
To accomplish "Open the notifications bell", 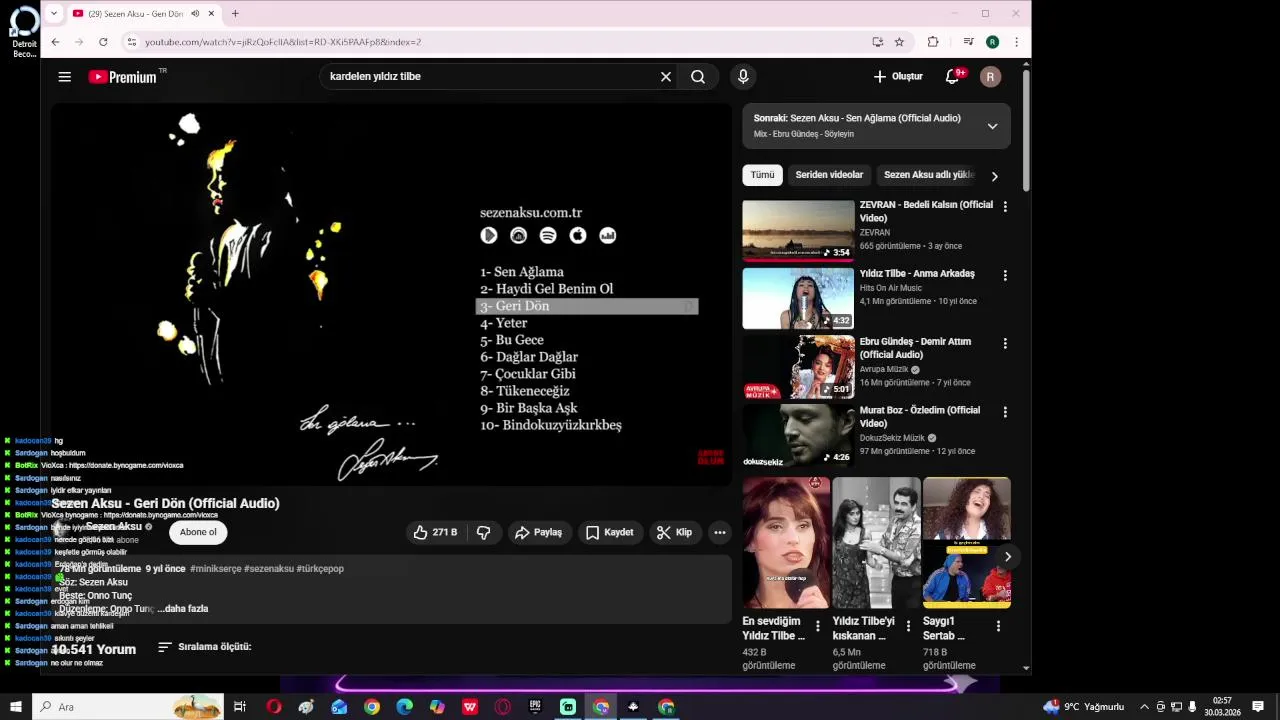I will pyautogui.click(x=953, y=77).
